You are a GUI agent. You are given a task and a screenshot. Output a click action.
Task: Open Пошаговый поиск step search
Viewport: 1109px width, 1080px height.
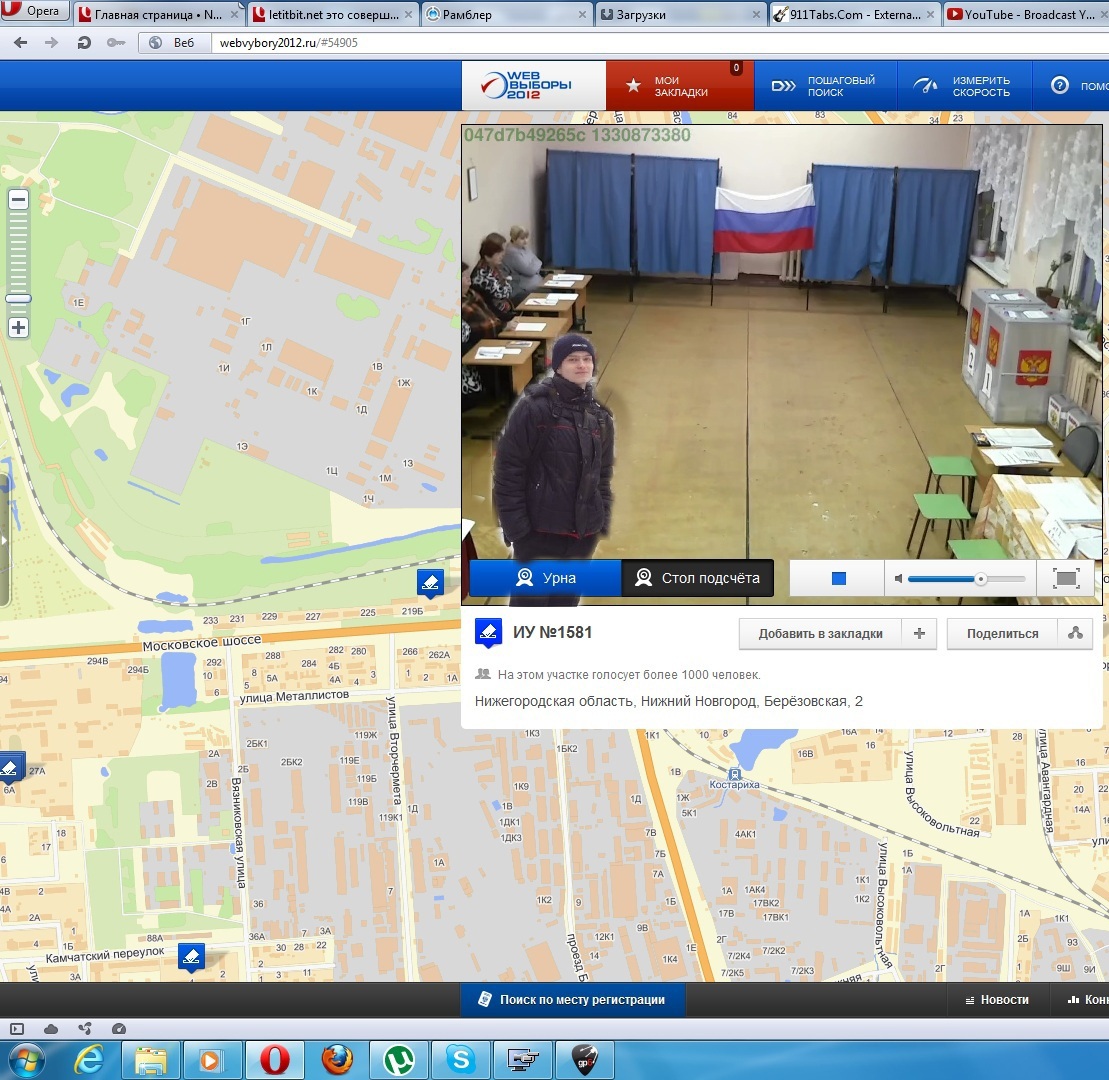(x=825, y=86)
